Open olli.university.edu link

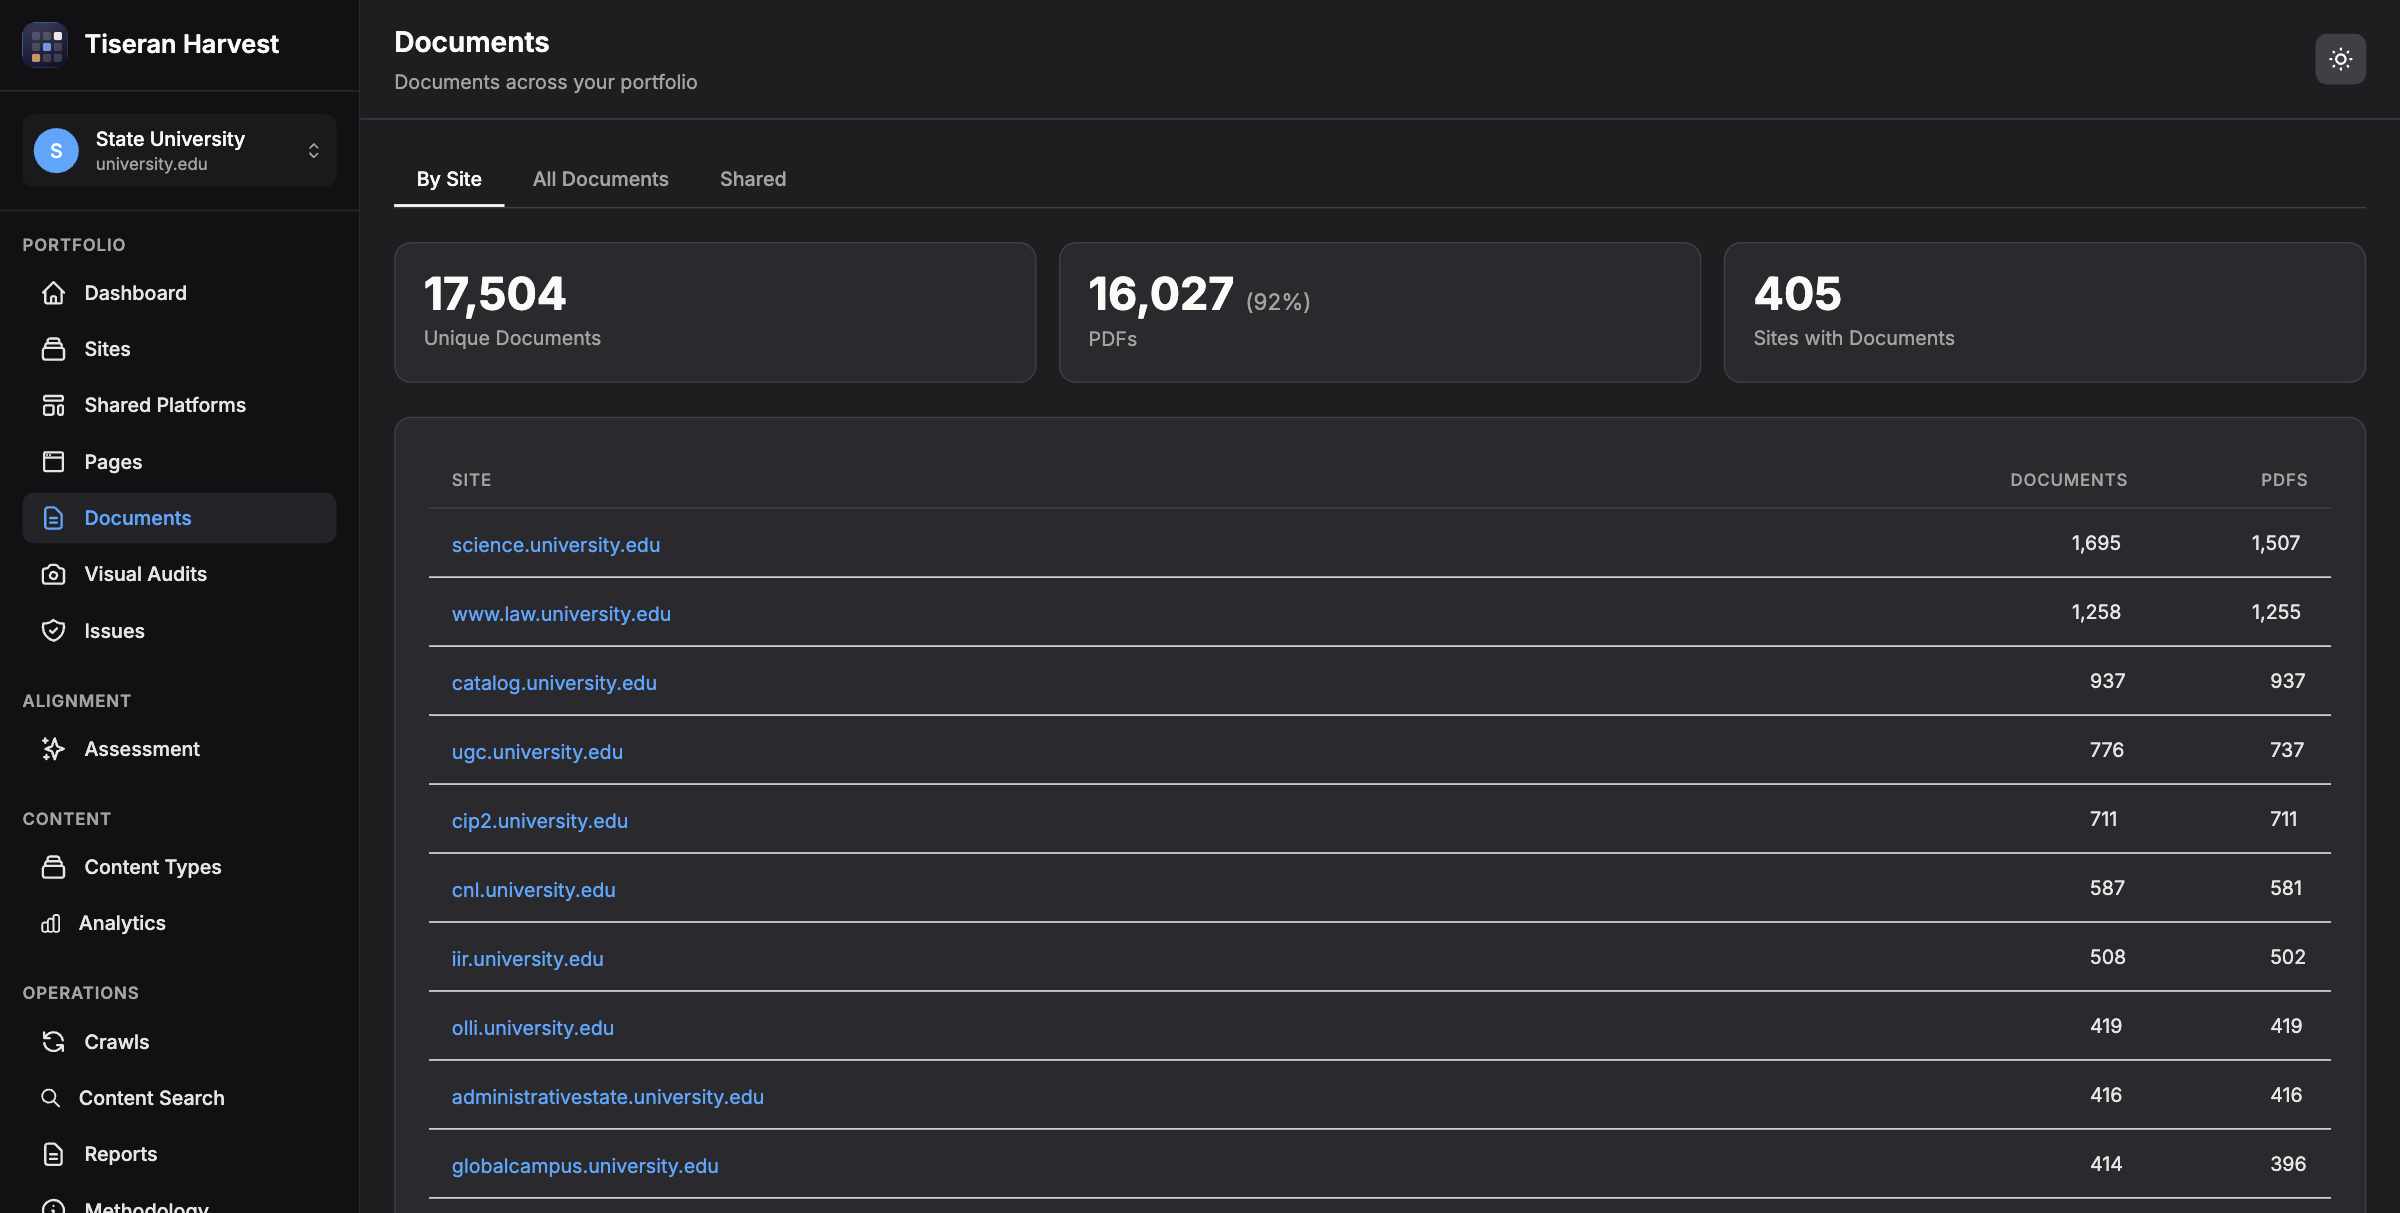532,1028
